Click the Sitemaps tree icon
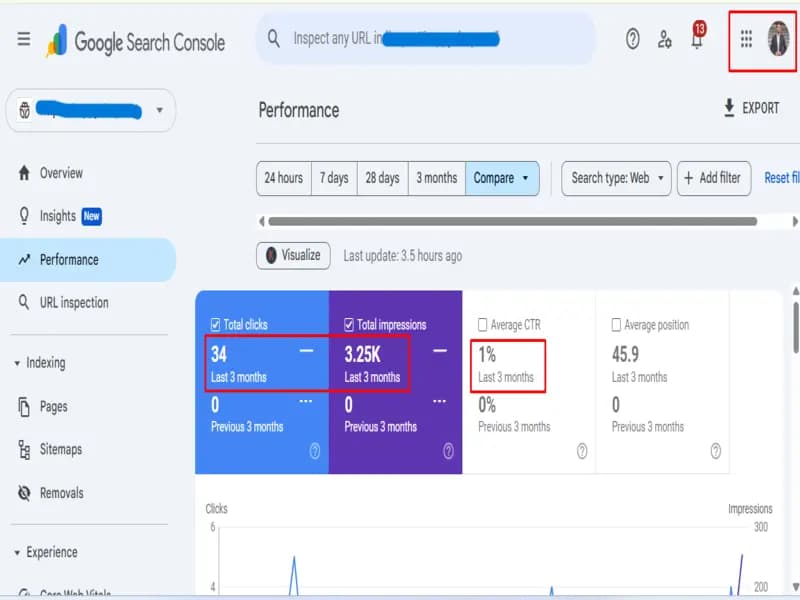Viewport: 800px width, 600px height. click(x=24, y=449)
